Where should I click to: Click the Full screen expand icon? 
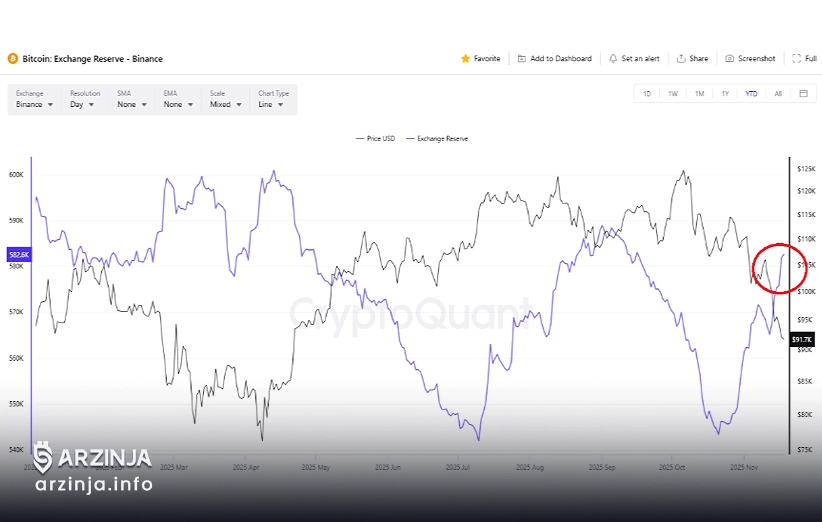(x=796, y=59)
